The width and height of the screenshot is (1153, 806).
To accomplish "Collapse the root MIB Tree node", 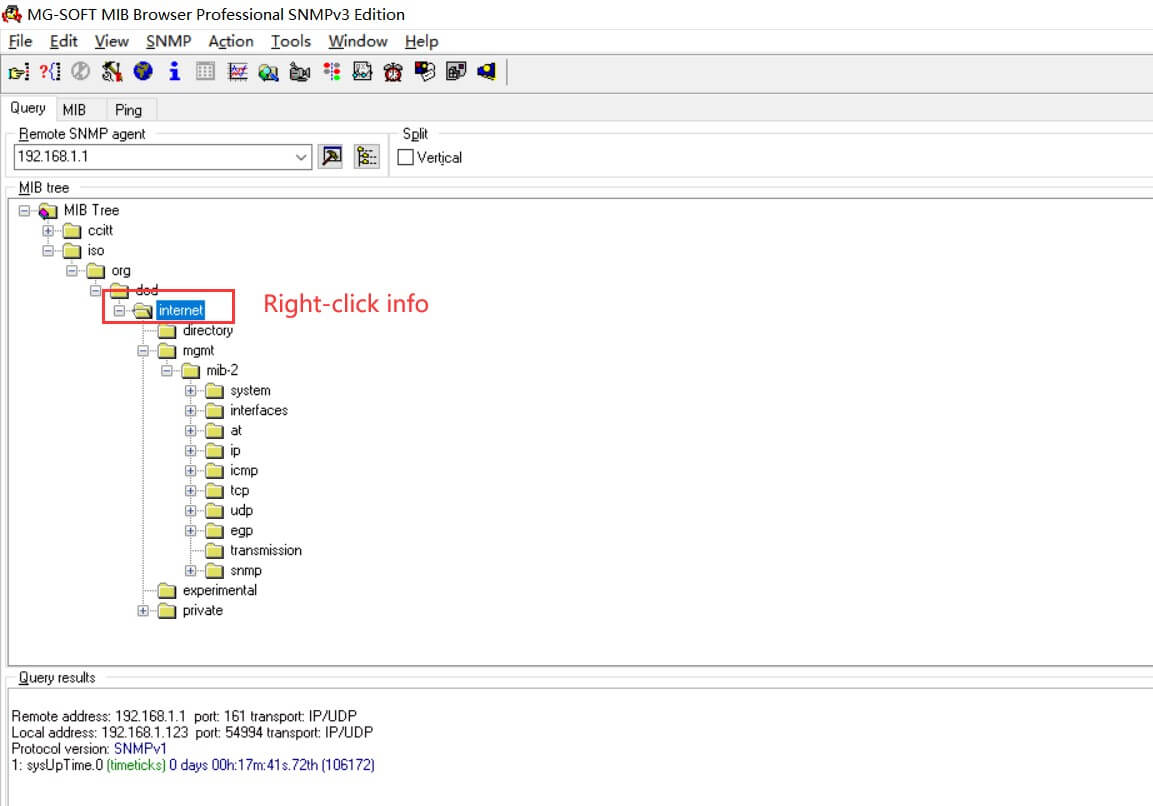I will click(x=24, y=211).
